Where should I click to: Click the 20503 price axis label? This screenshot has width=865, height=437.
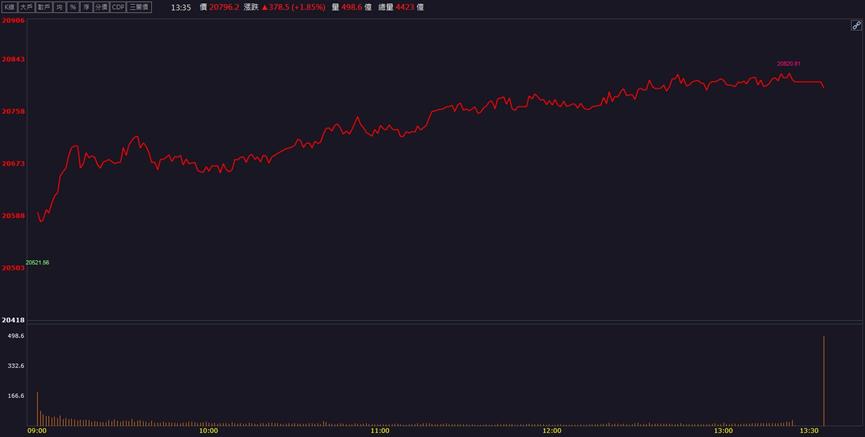click(x=13, y=268)
